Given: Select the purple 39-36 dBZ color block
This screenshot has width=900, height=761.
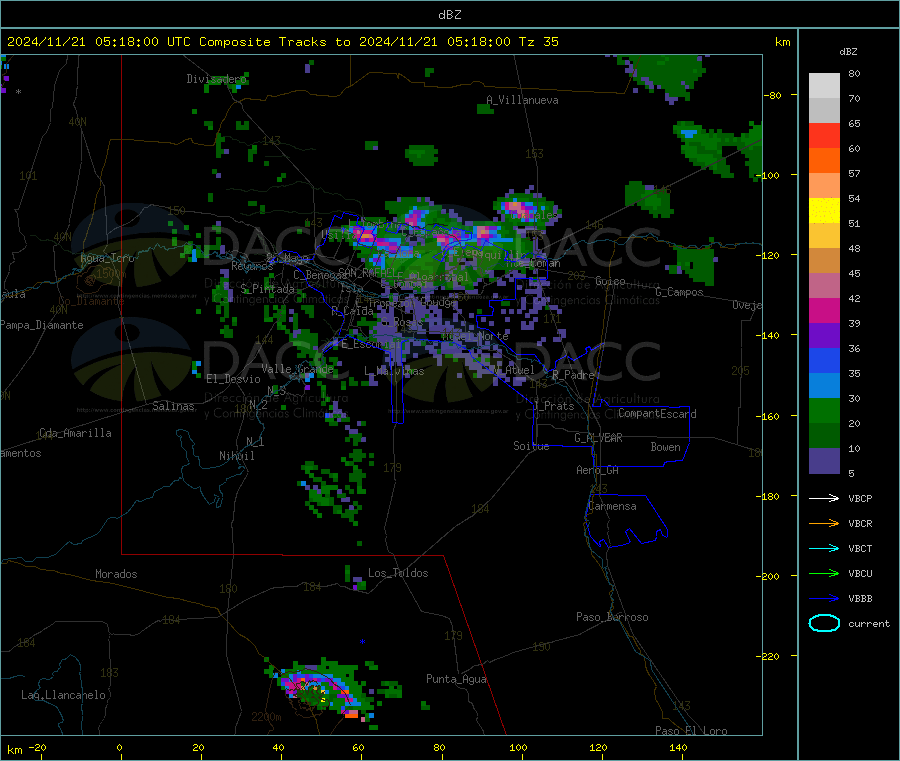Looking at the screenshot, I should click(x=824, y=336).
